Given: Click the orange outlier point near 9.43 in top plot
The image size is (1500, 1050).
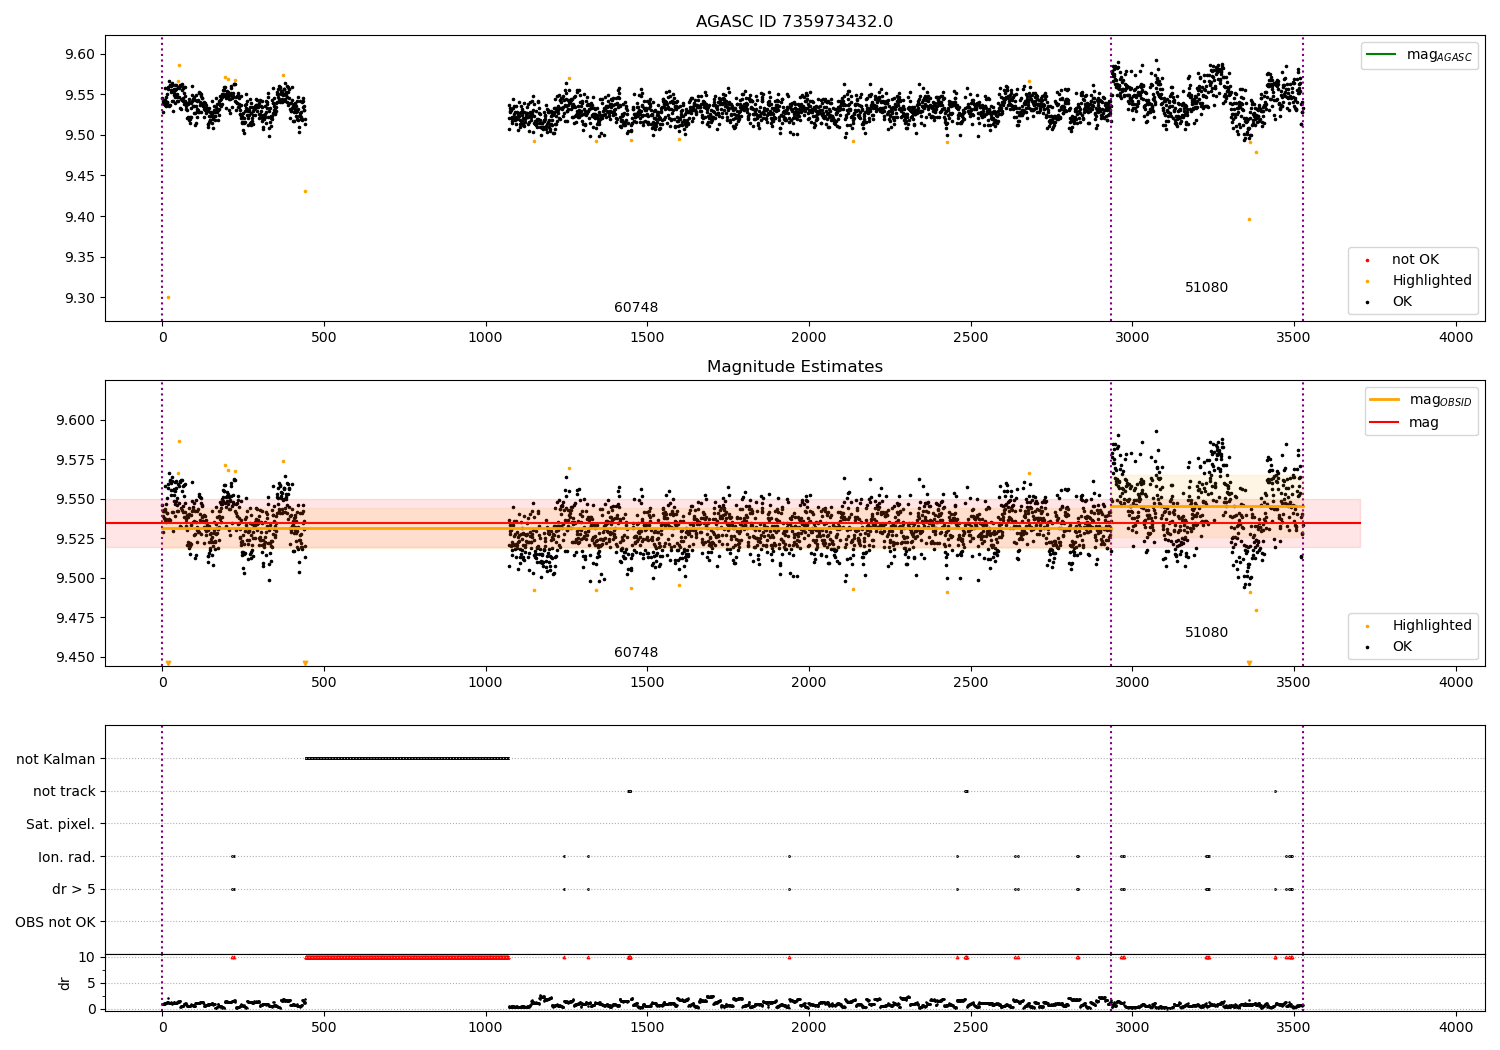Looking at the screenshot, I should coord(305,191).
